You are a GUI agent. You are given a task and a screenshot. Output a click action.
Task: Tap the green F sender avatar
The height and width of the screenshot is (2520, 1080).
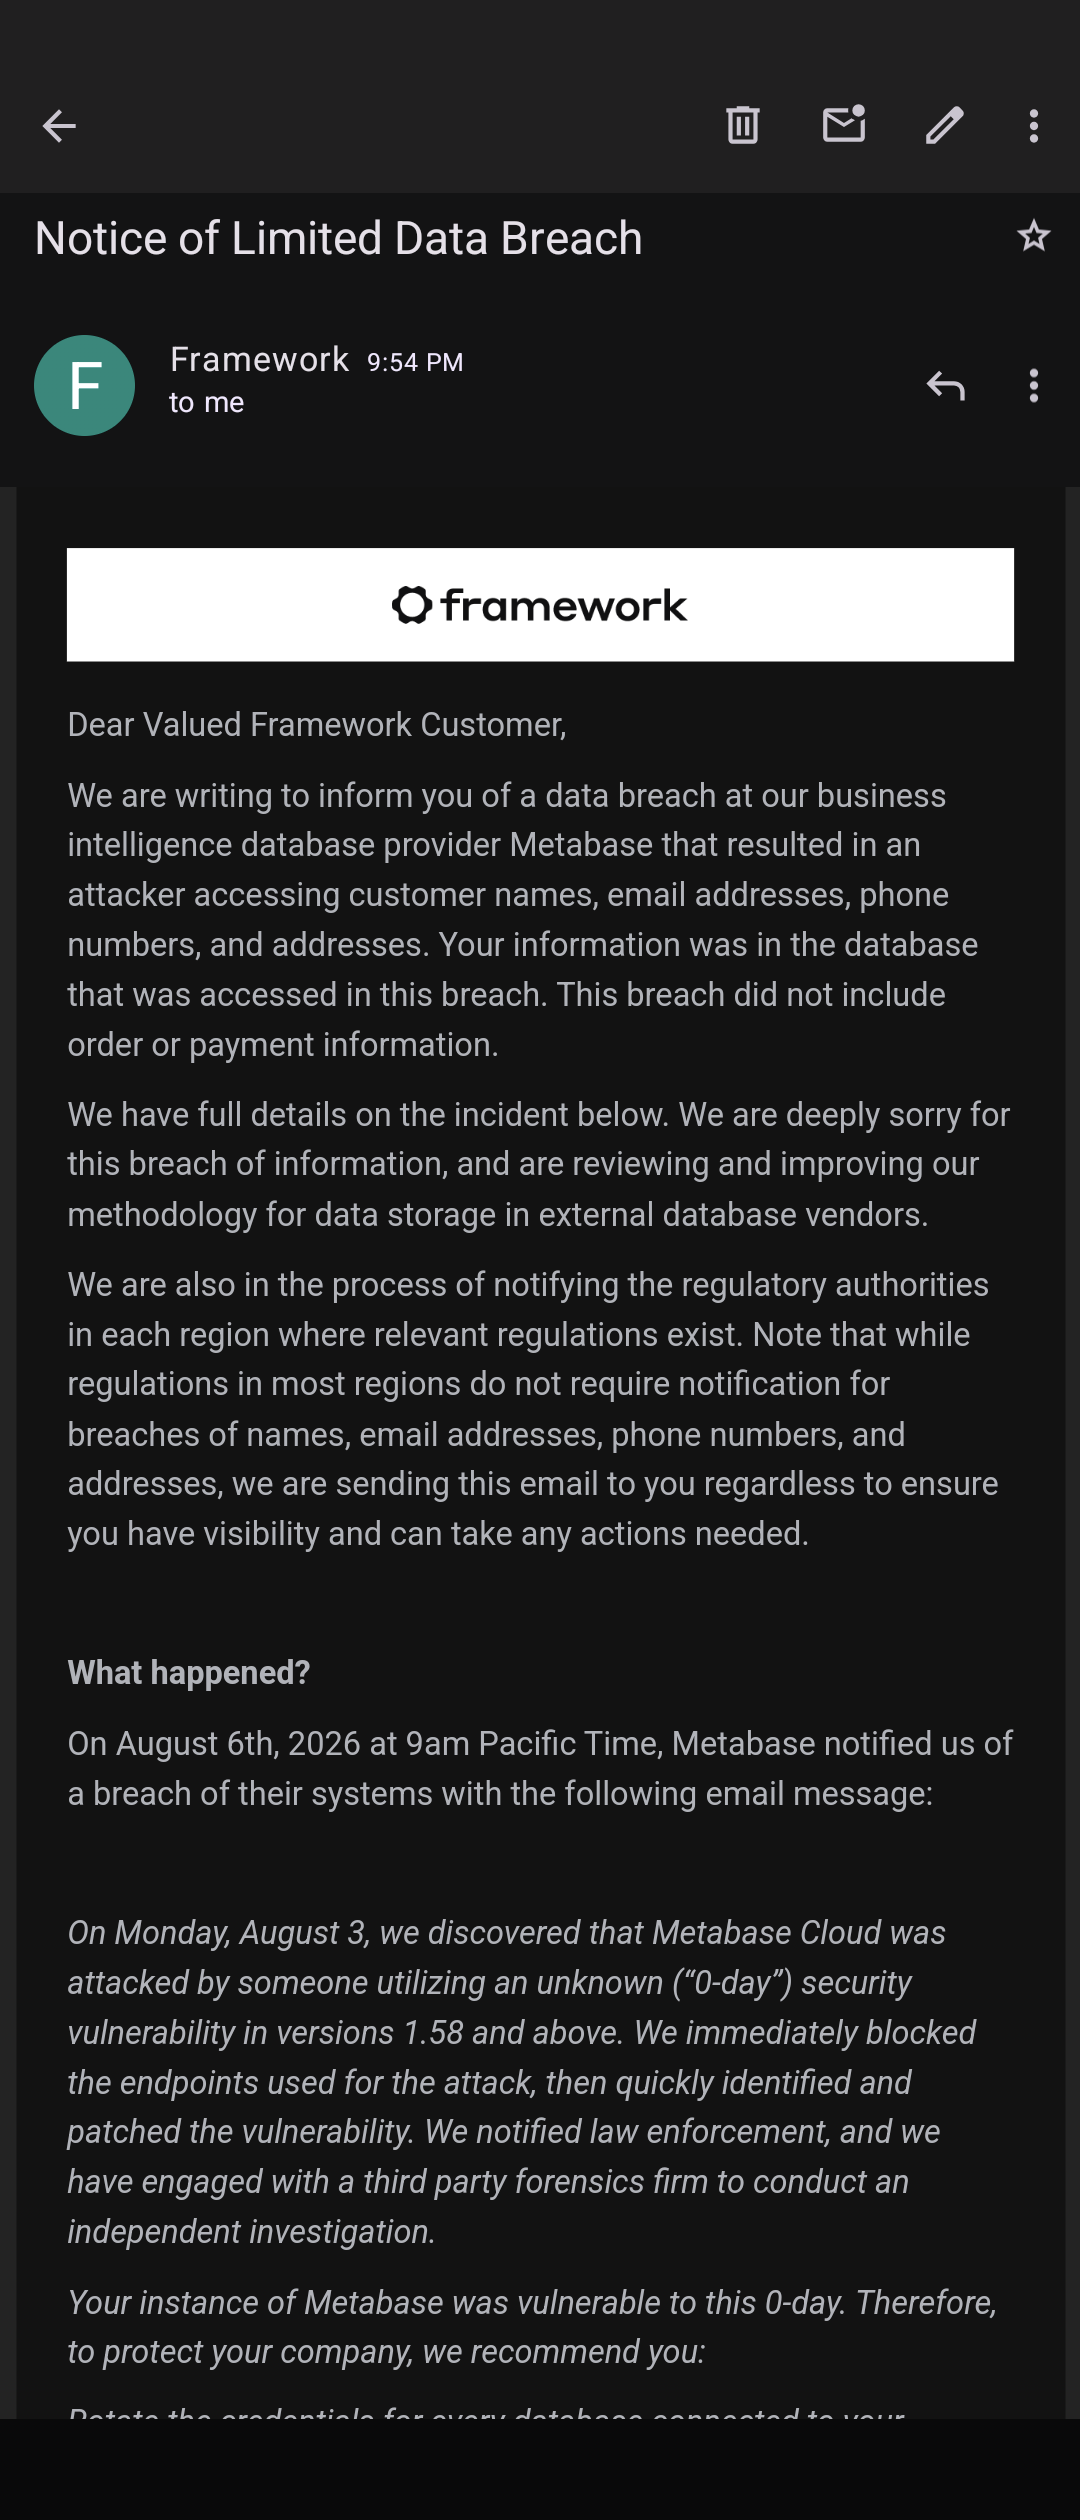click(84, 385)
